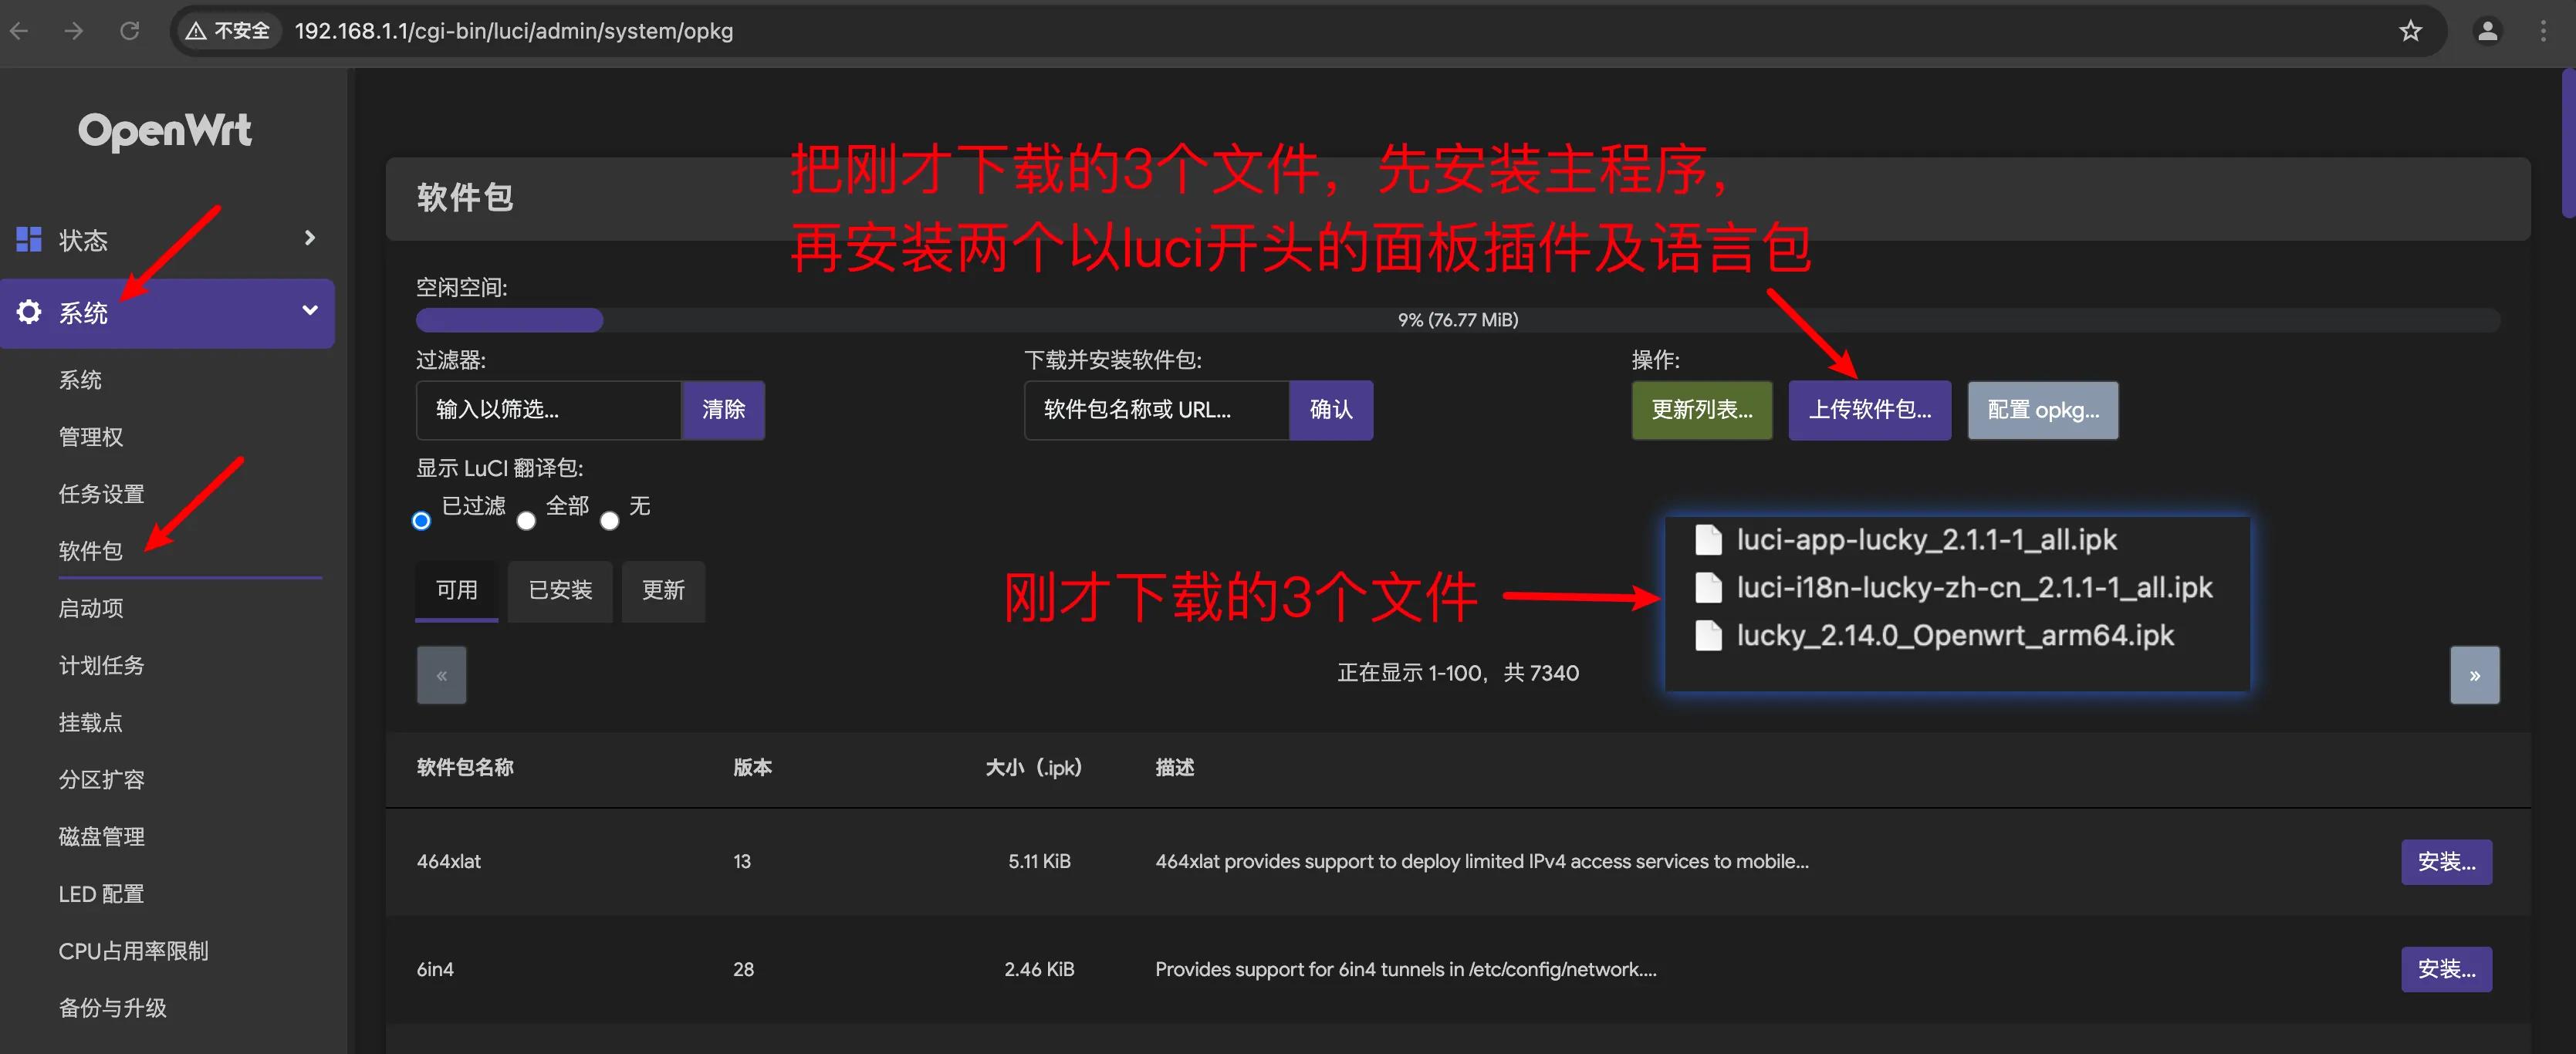Focus the 输入以筛选 filter field
This screenshot has width=2576, height=1054.
[x=548, y=410]
